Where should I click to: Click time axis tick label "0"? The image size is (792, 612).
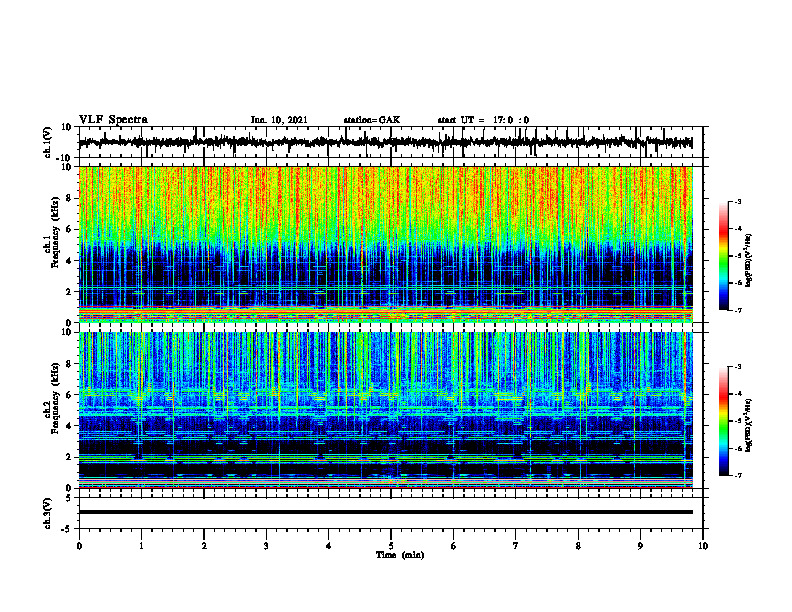coord(79,546)
